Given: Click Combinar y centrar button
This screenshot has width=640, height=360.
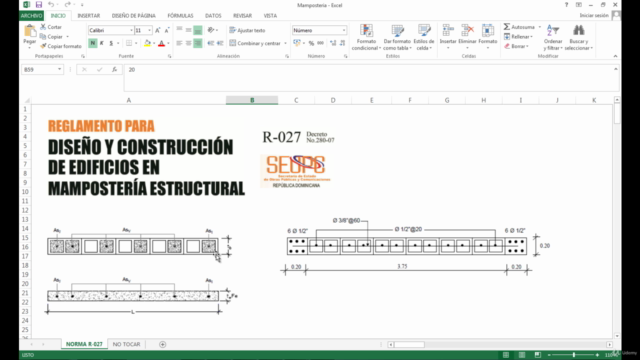Looking at the screenshot, I should (255, 43).
